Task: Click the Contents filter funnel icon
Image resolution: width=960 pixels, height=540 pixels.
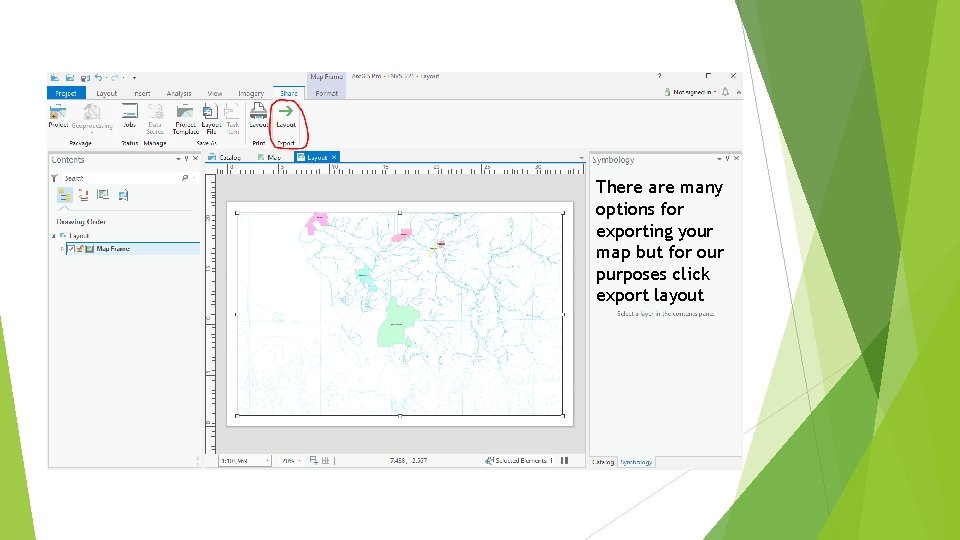Action: click(54, 178)
